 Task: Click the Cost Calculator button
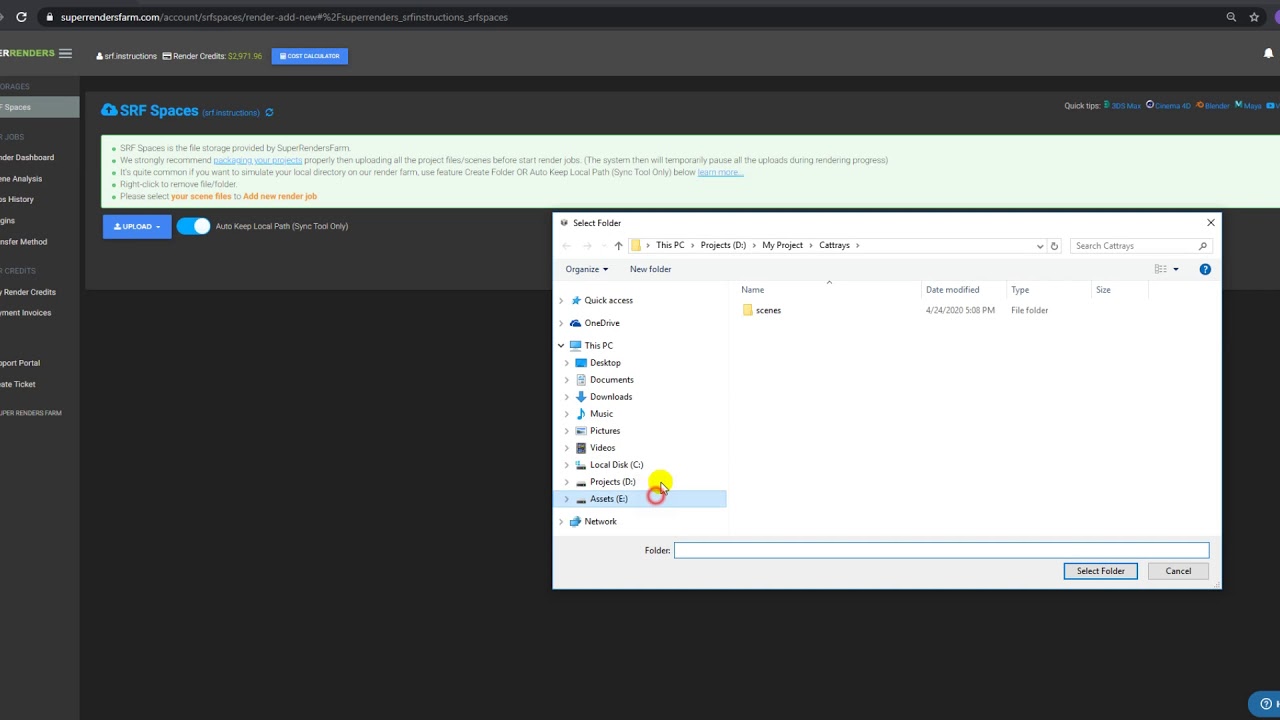[x=310, y=56]
